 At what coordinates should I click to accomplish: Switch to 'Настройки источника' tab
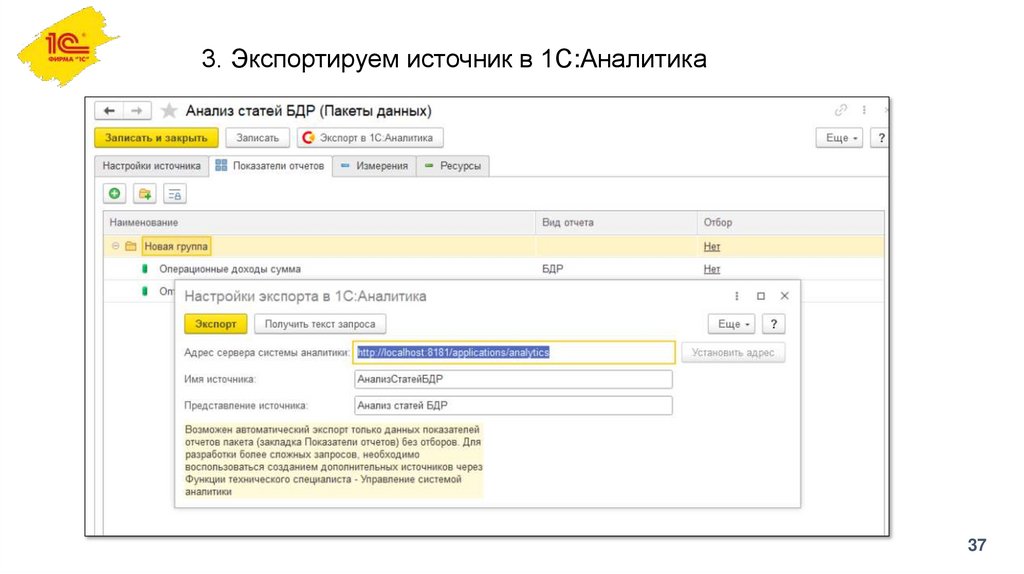152,166
